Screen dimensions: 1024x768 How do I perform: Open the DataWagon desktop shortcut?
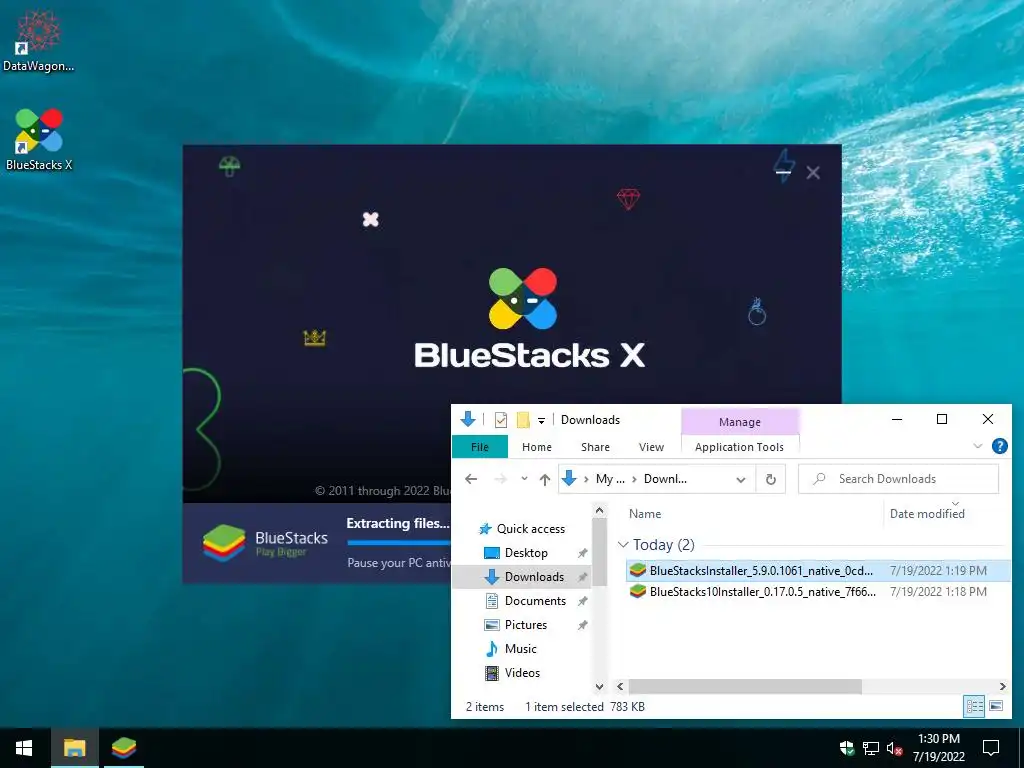pos(39,40)
